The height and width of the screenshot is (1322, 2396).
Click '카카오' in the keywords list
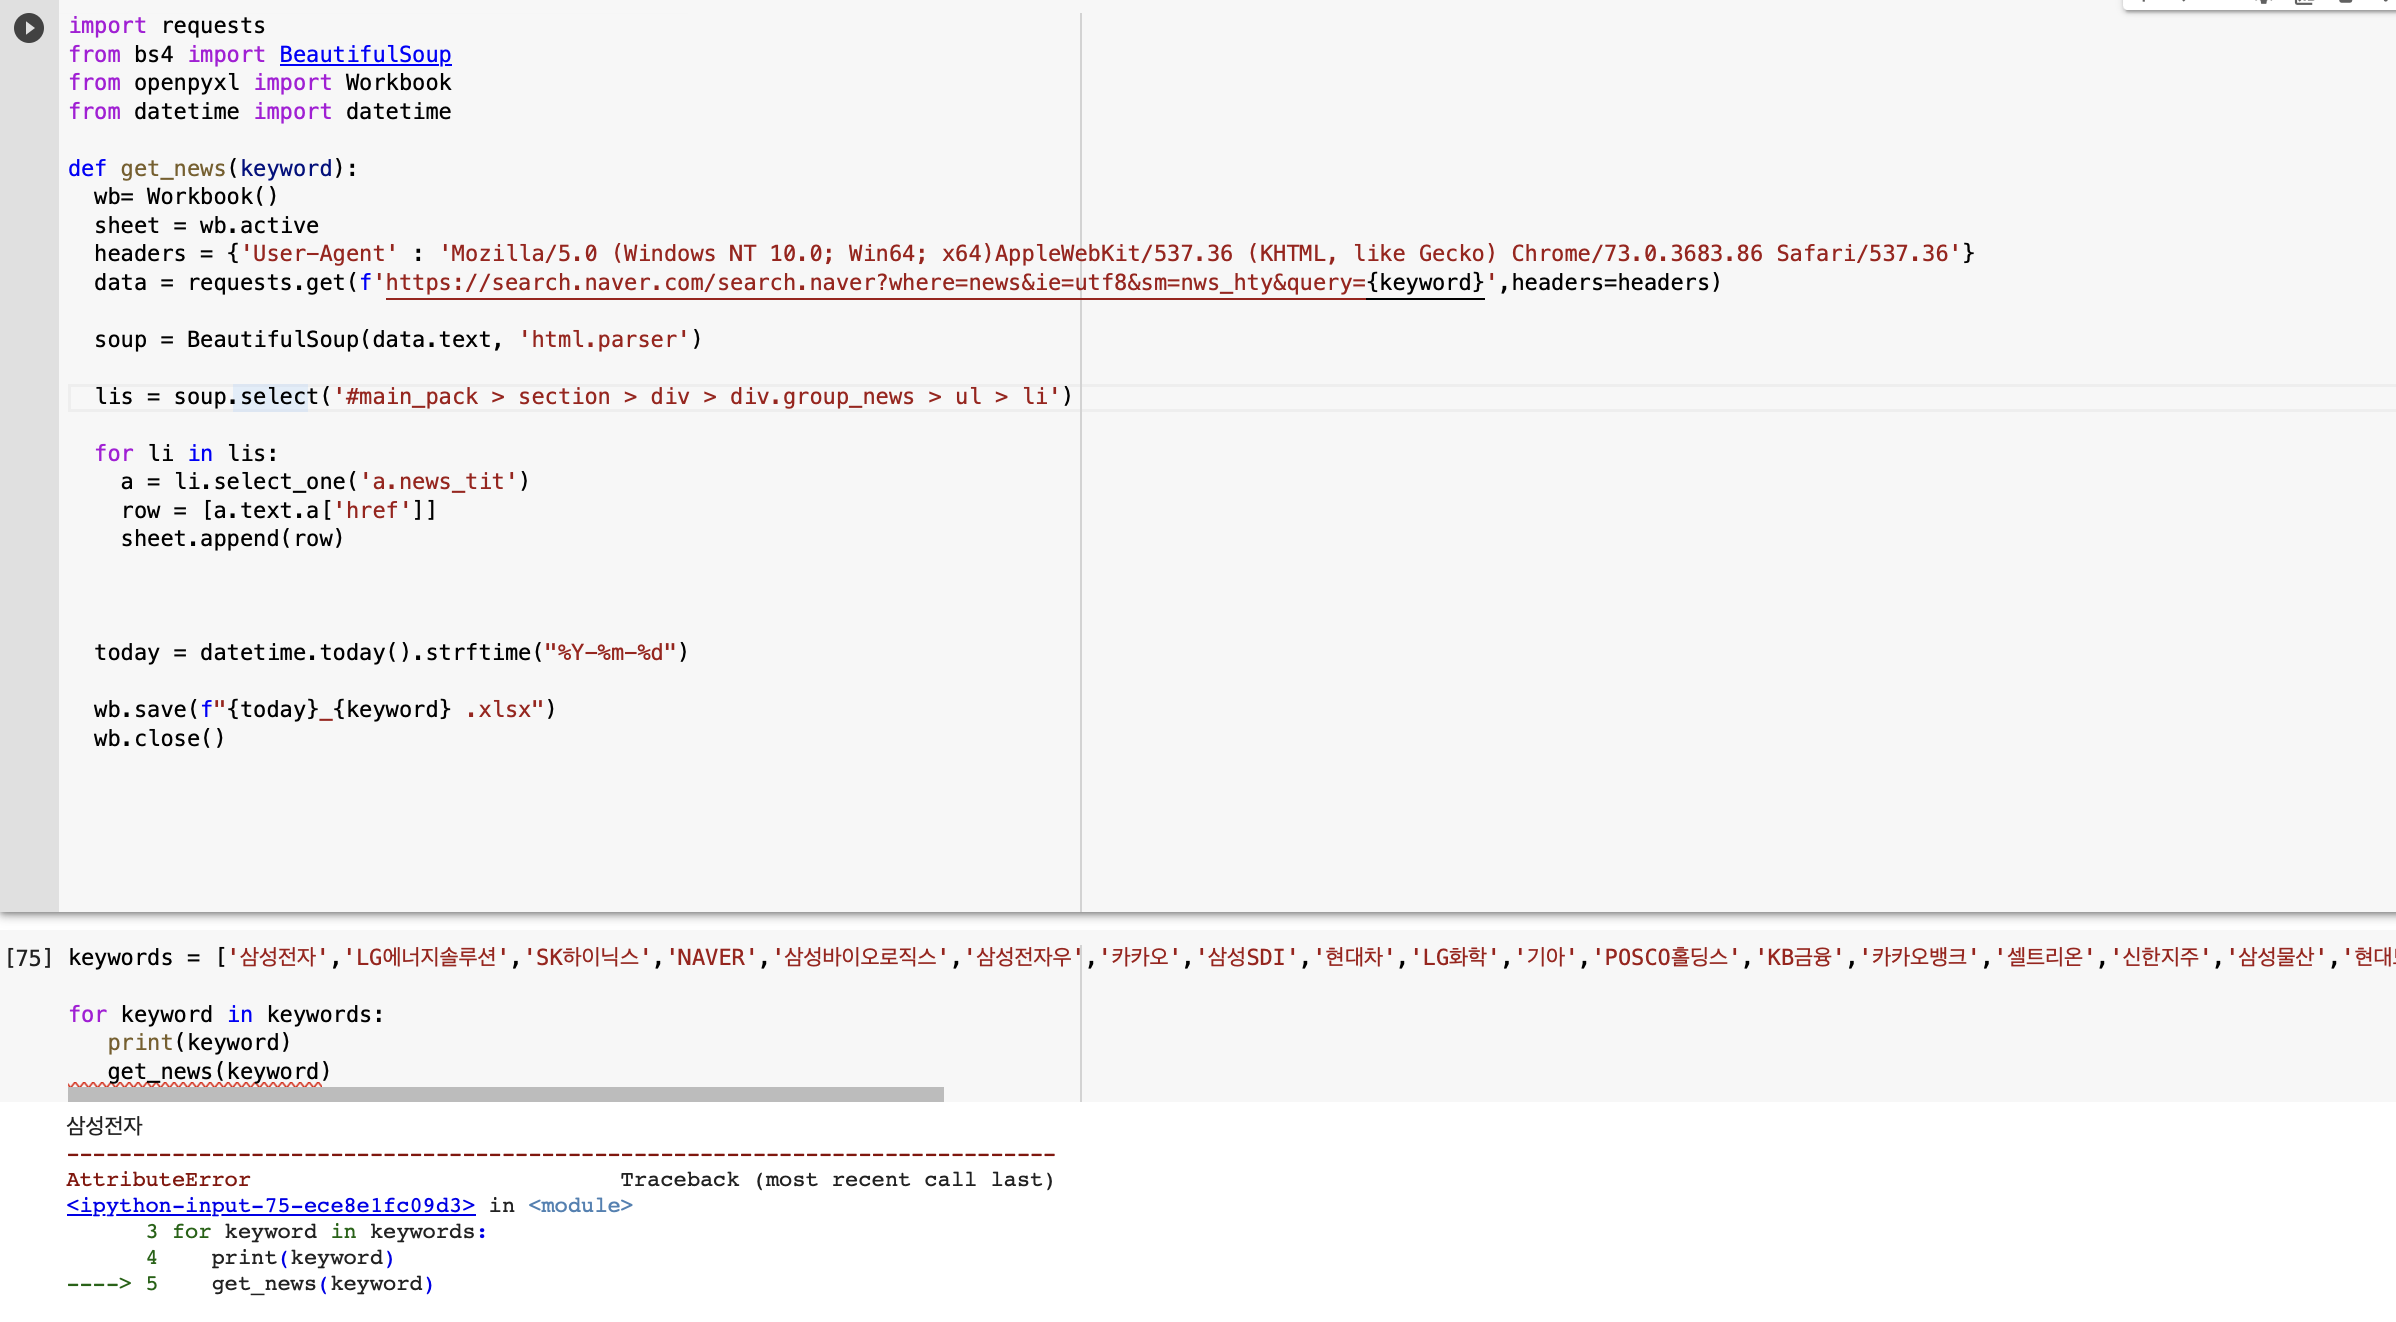click(x=1140, y=958)
